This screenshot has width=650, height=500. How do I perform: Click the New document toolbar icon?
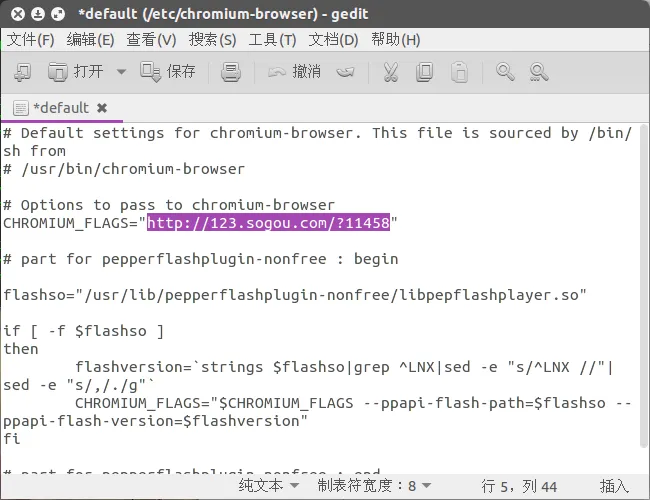[x=22, y=72]
